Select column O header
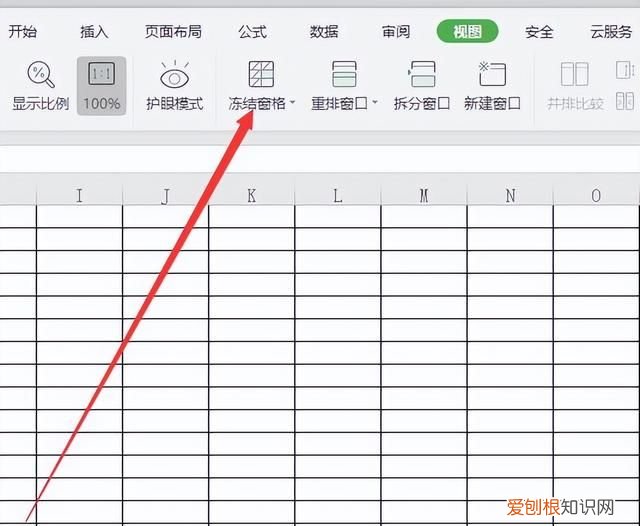 click(596, 195)
